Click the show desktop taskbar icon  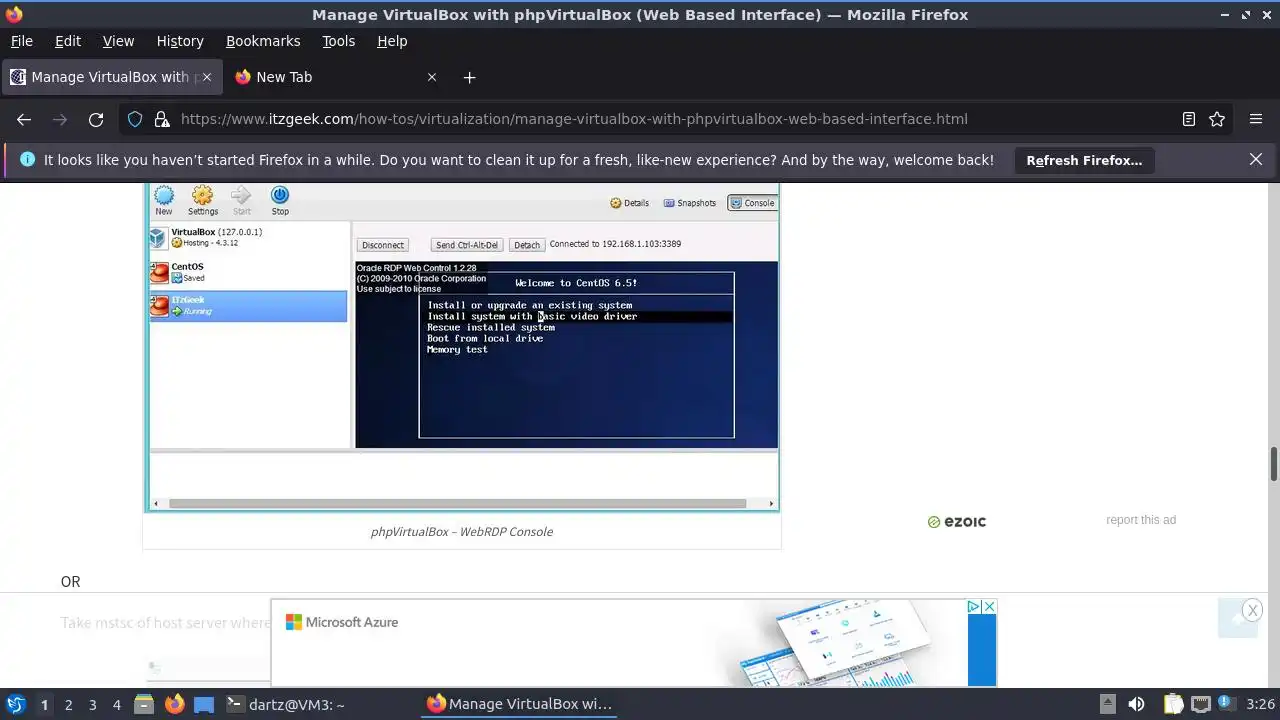click(204, 704)
